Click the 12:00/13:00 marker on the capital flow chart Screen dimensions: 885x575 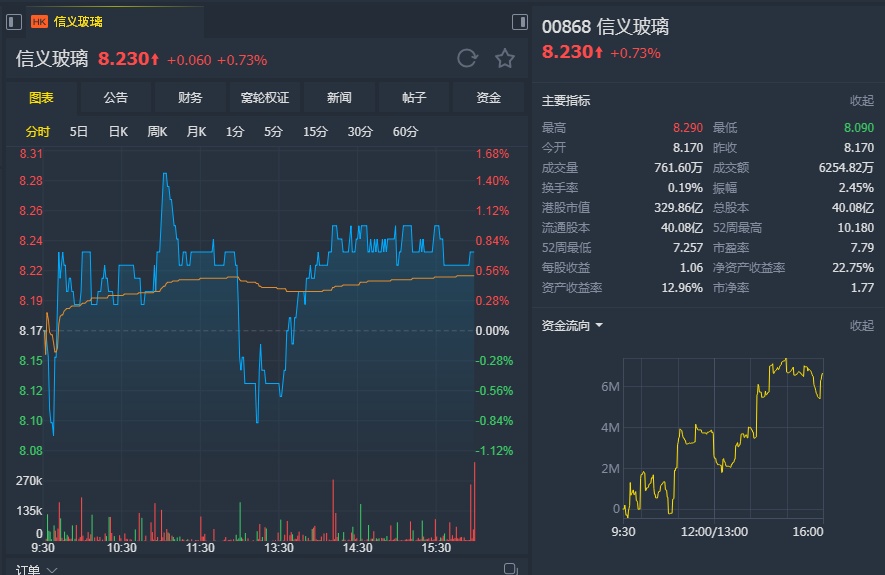[715, 531]
